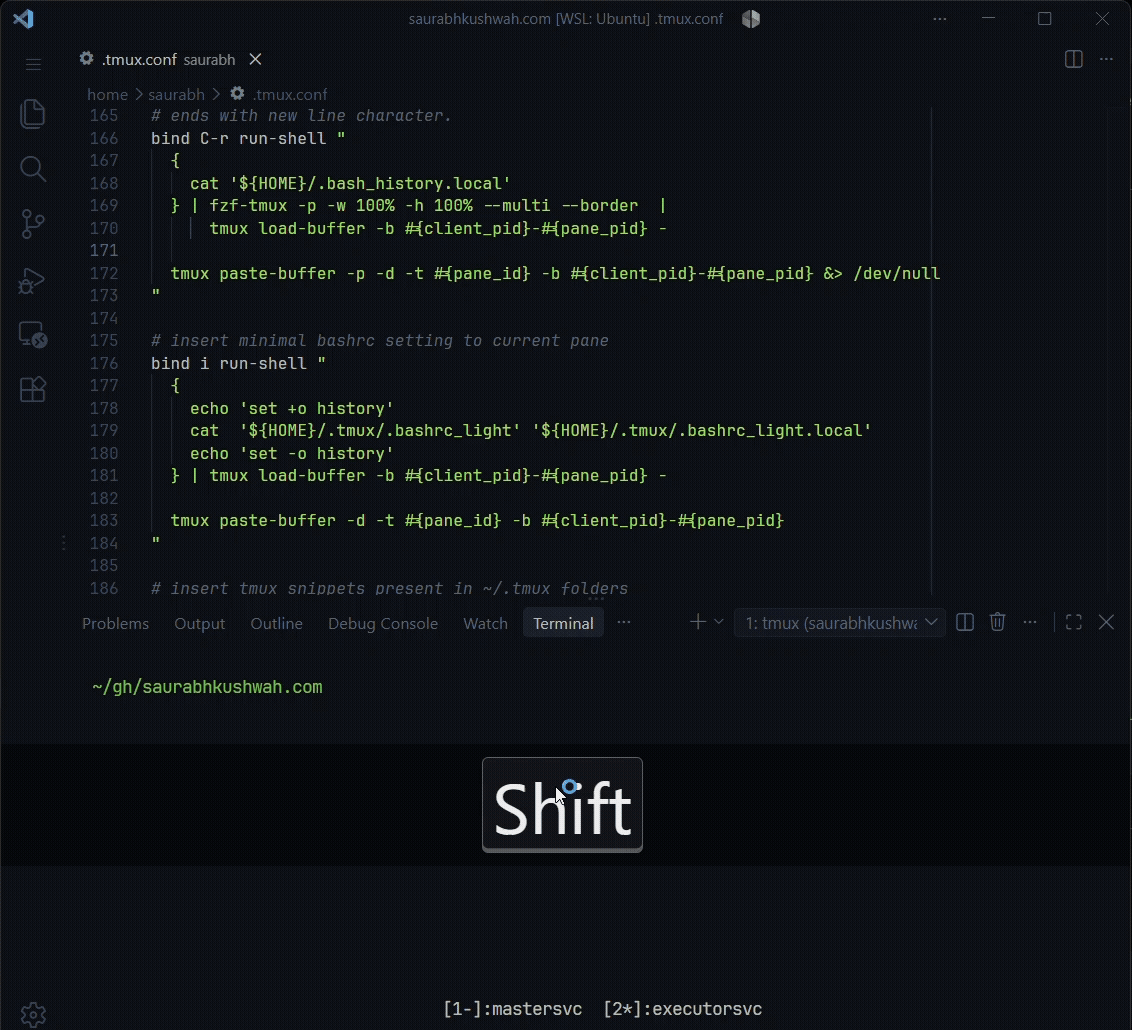Split the terminal
Image resolution: width=1132 pixels, height=1030 pixels.
point(965,622)
